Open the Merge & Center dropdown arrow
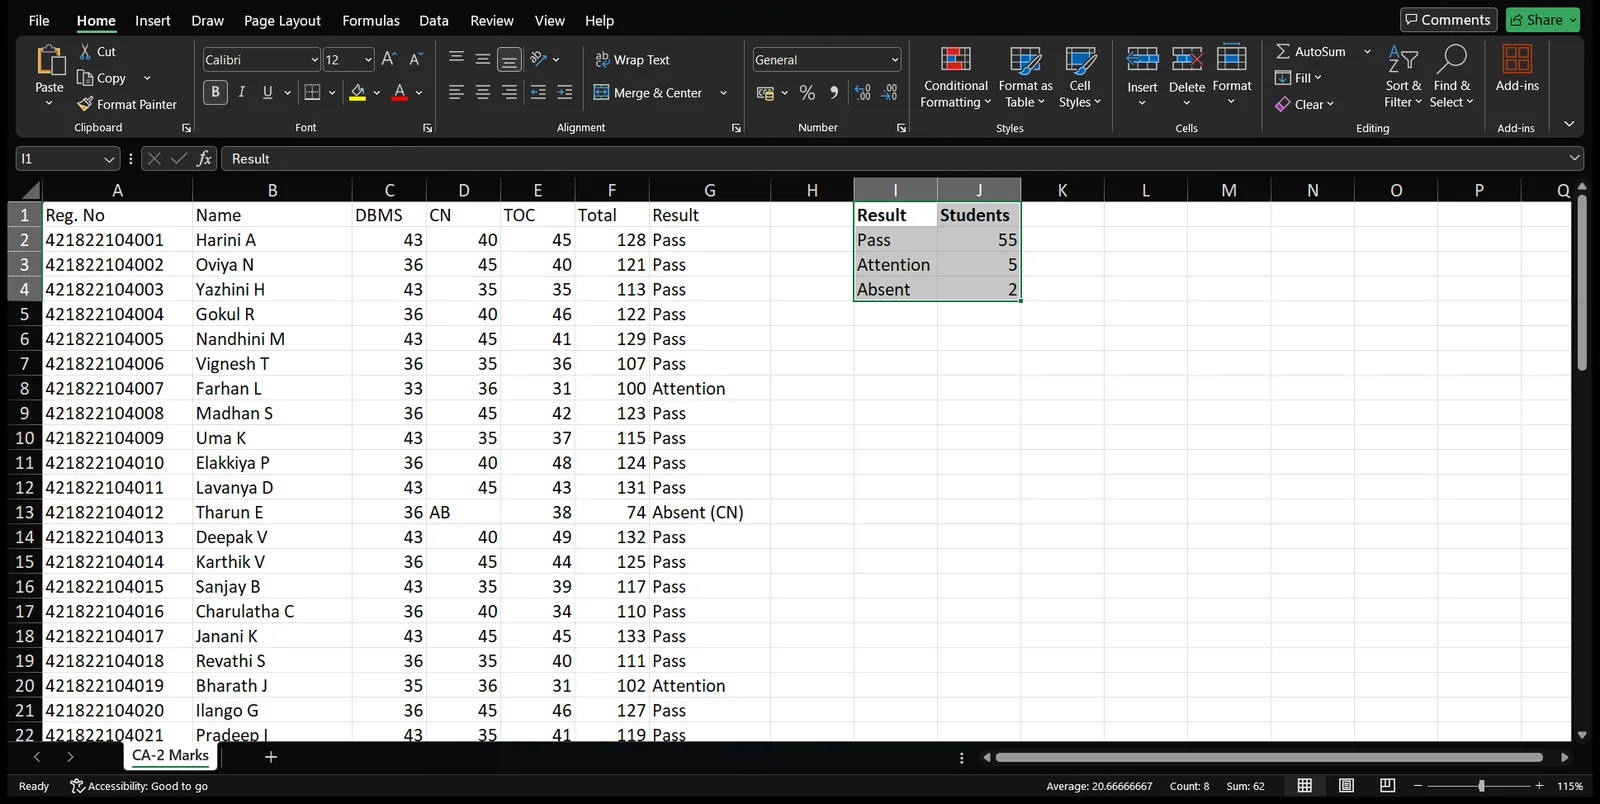 coord(723,93)
